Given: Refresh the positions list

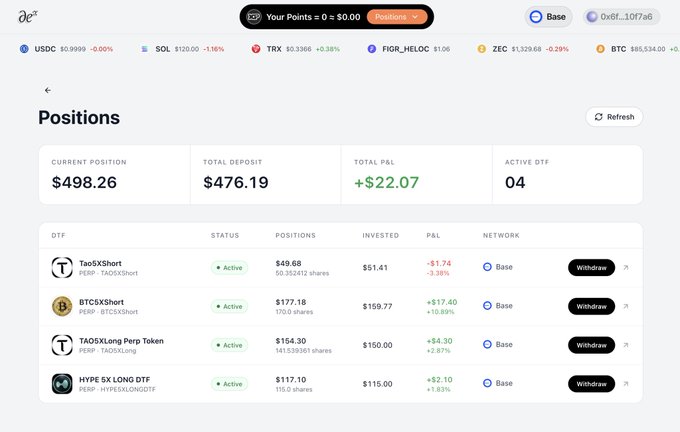Looking at the screenshot, I should [614, 117].
